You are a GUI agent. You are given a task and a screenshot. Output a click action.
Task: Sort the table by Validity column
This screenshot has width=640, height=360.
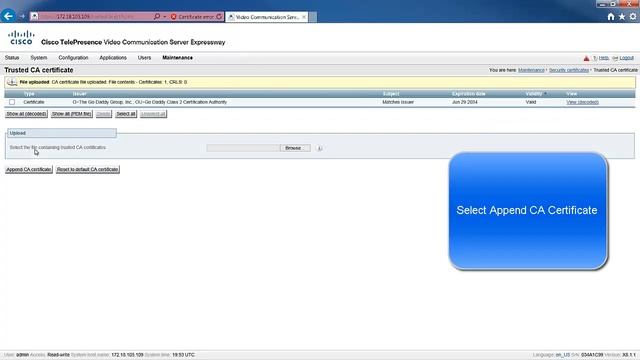[x=534, y=94]
